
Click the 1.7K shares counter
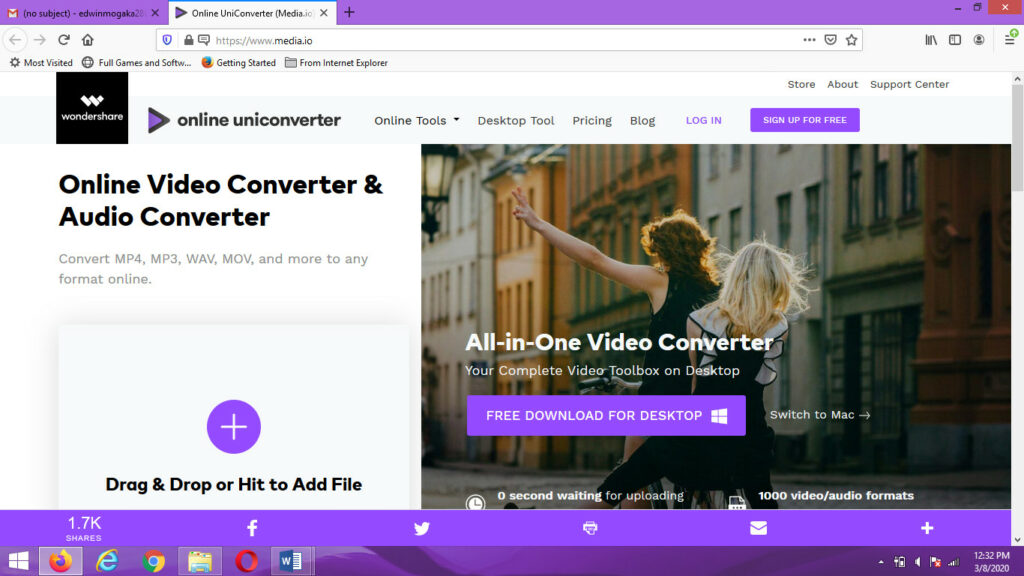(84, 528)
